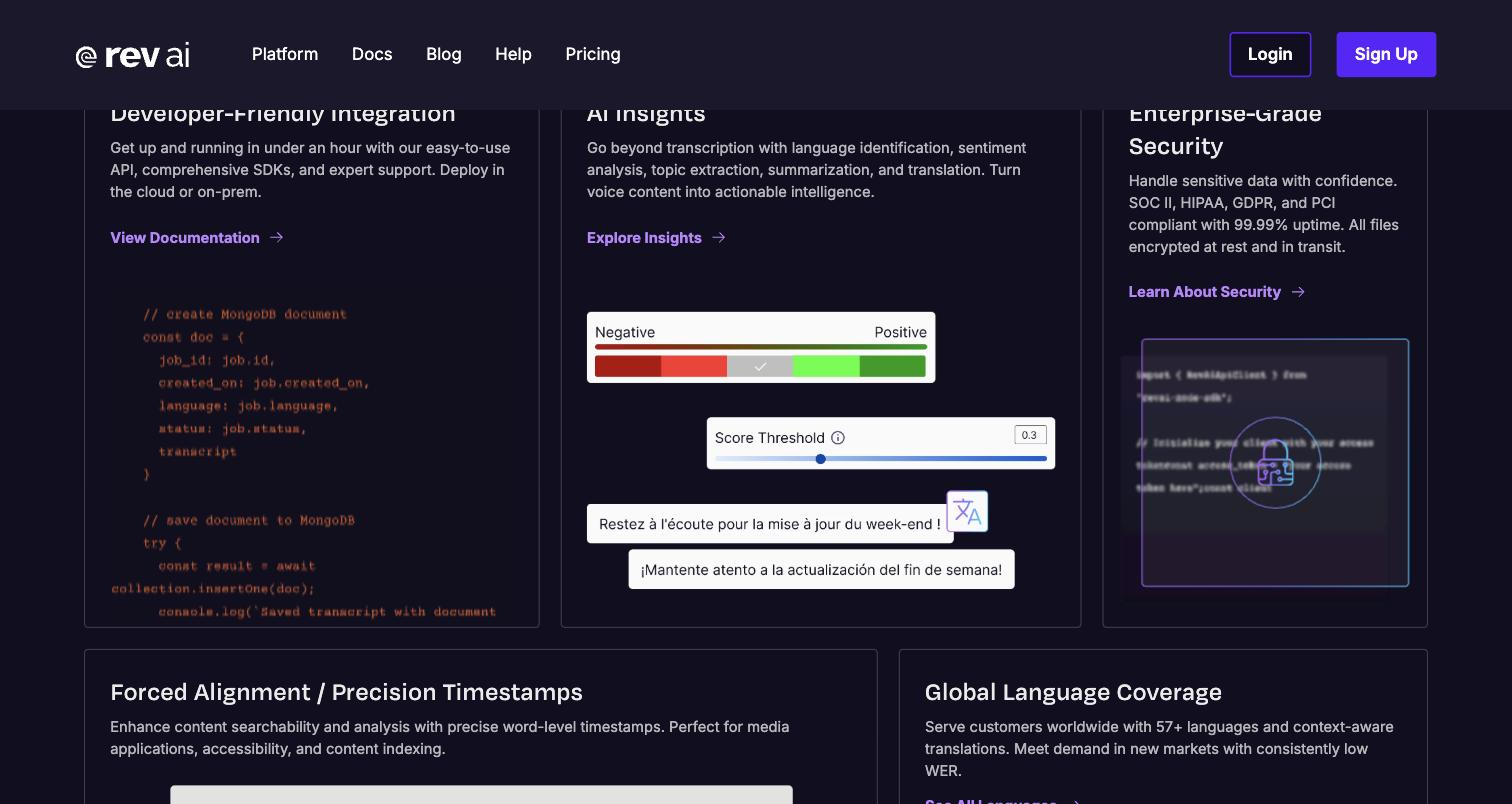Click the translation language icon
This screenshot has height=804, width=1512.
967,511
